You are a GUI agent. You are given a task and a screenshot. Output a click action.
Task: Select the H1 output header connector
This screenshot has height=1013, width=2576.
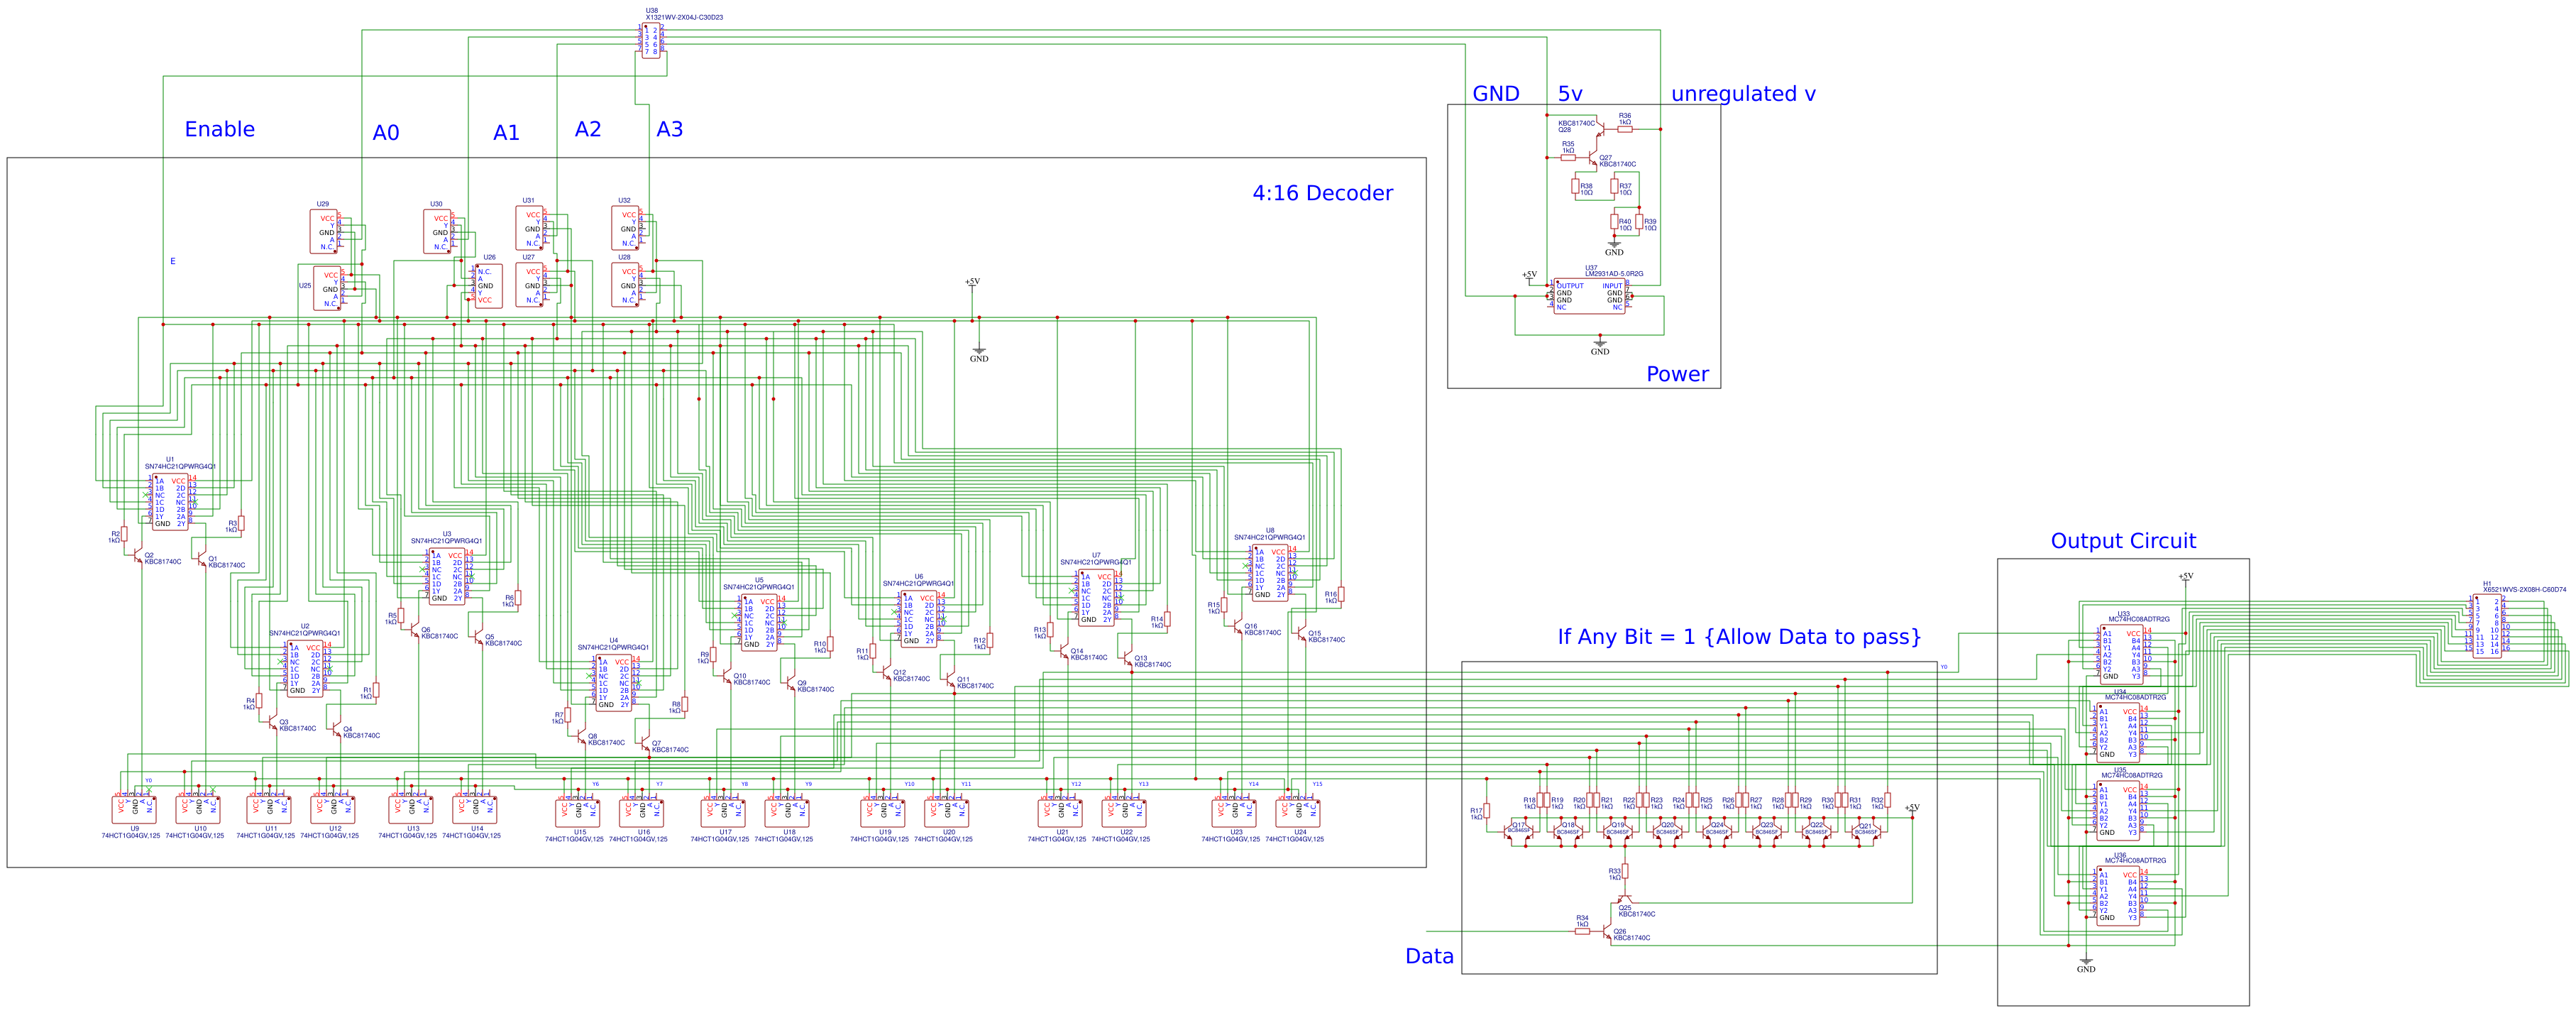click(2487, 626)
